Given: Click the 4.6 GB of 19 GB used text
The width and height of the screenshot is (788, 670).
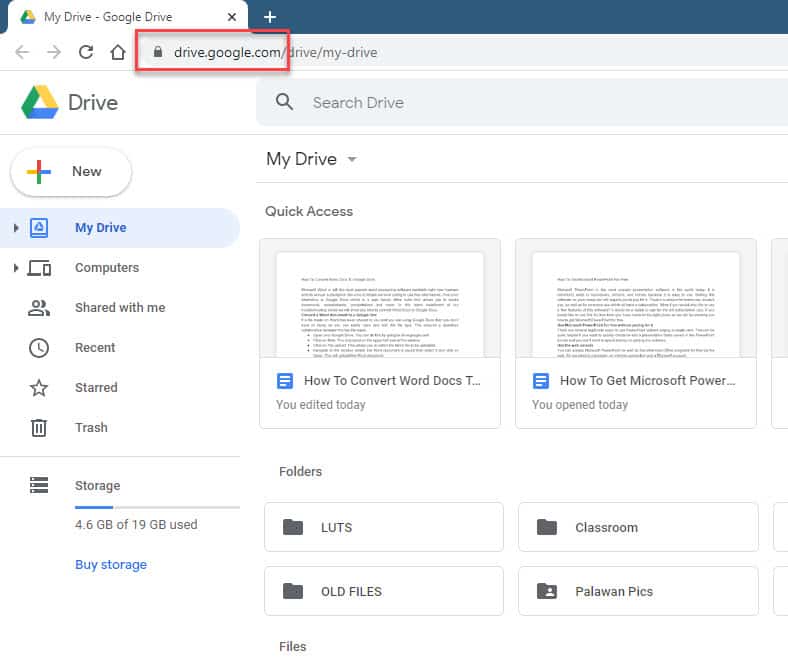Looking at the screenshot, I should tap(136, 525).
